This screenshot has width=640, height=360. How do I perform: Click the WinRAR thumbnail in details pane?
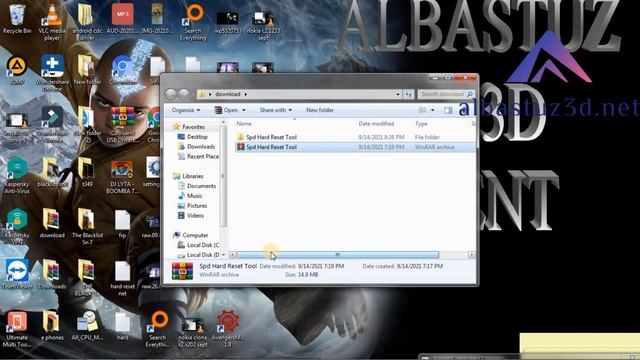pyautogui.click(x=182, y=271)
